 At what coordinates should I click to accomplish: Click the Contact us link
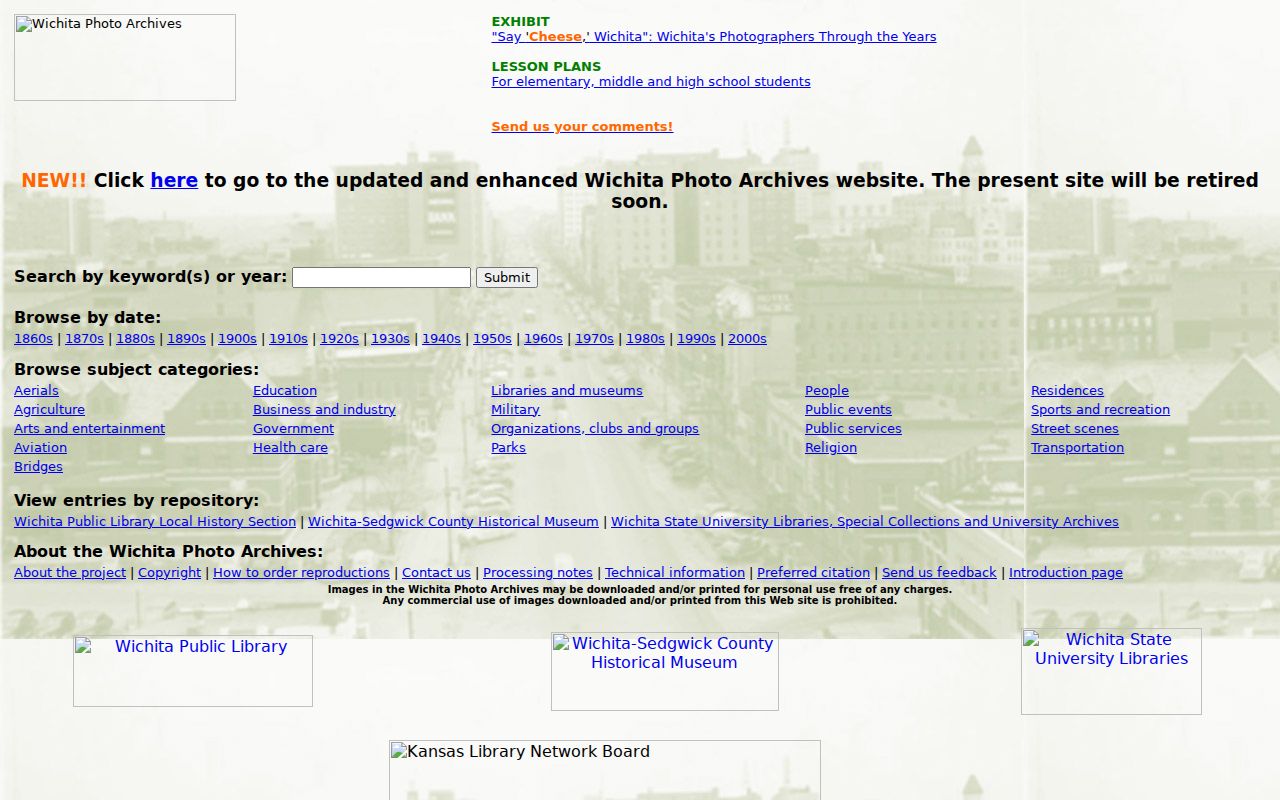tap(436, 573)
